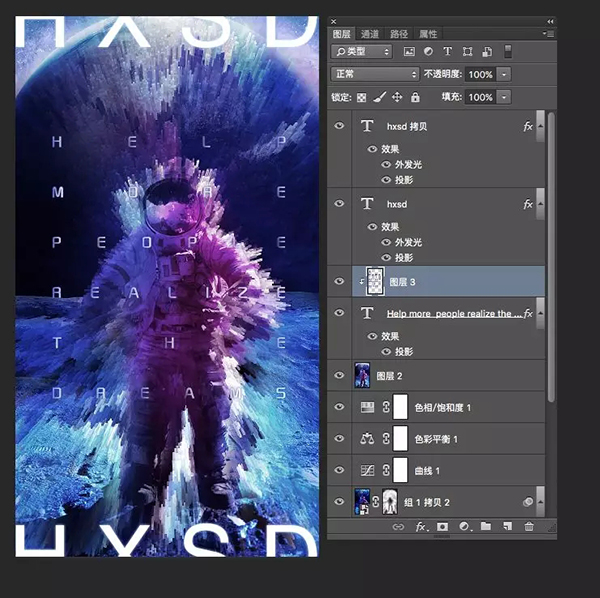Open the 填充 slider arrow
Screen dimensions: 600x598
pos(504,97)
